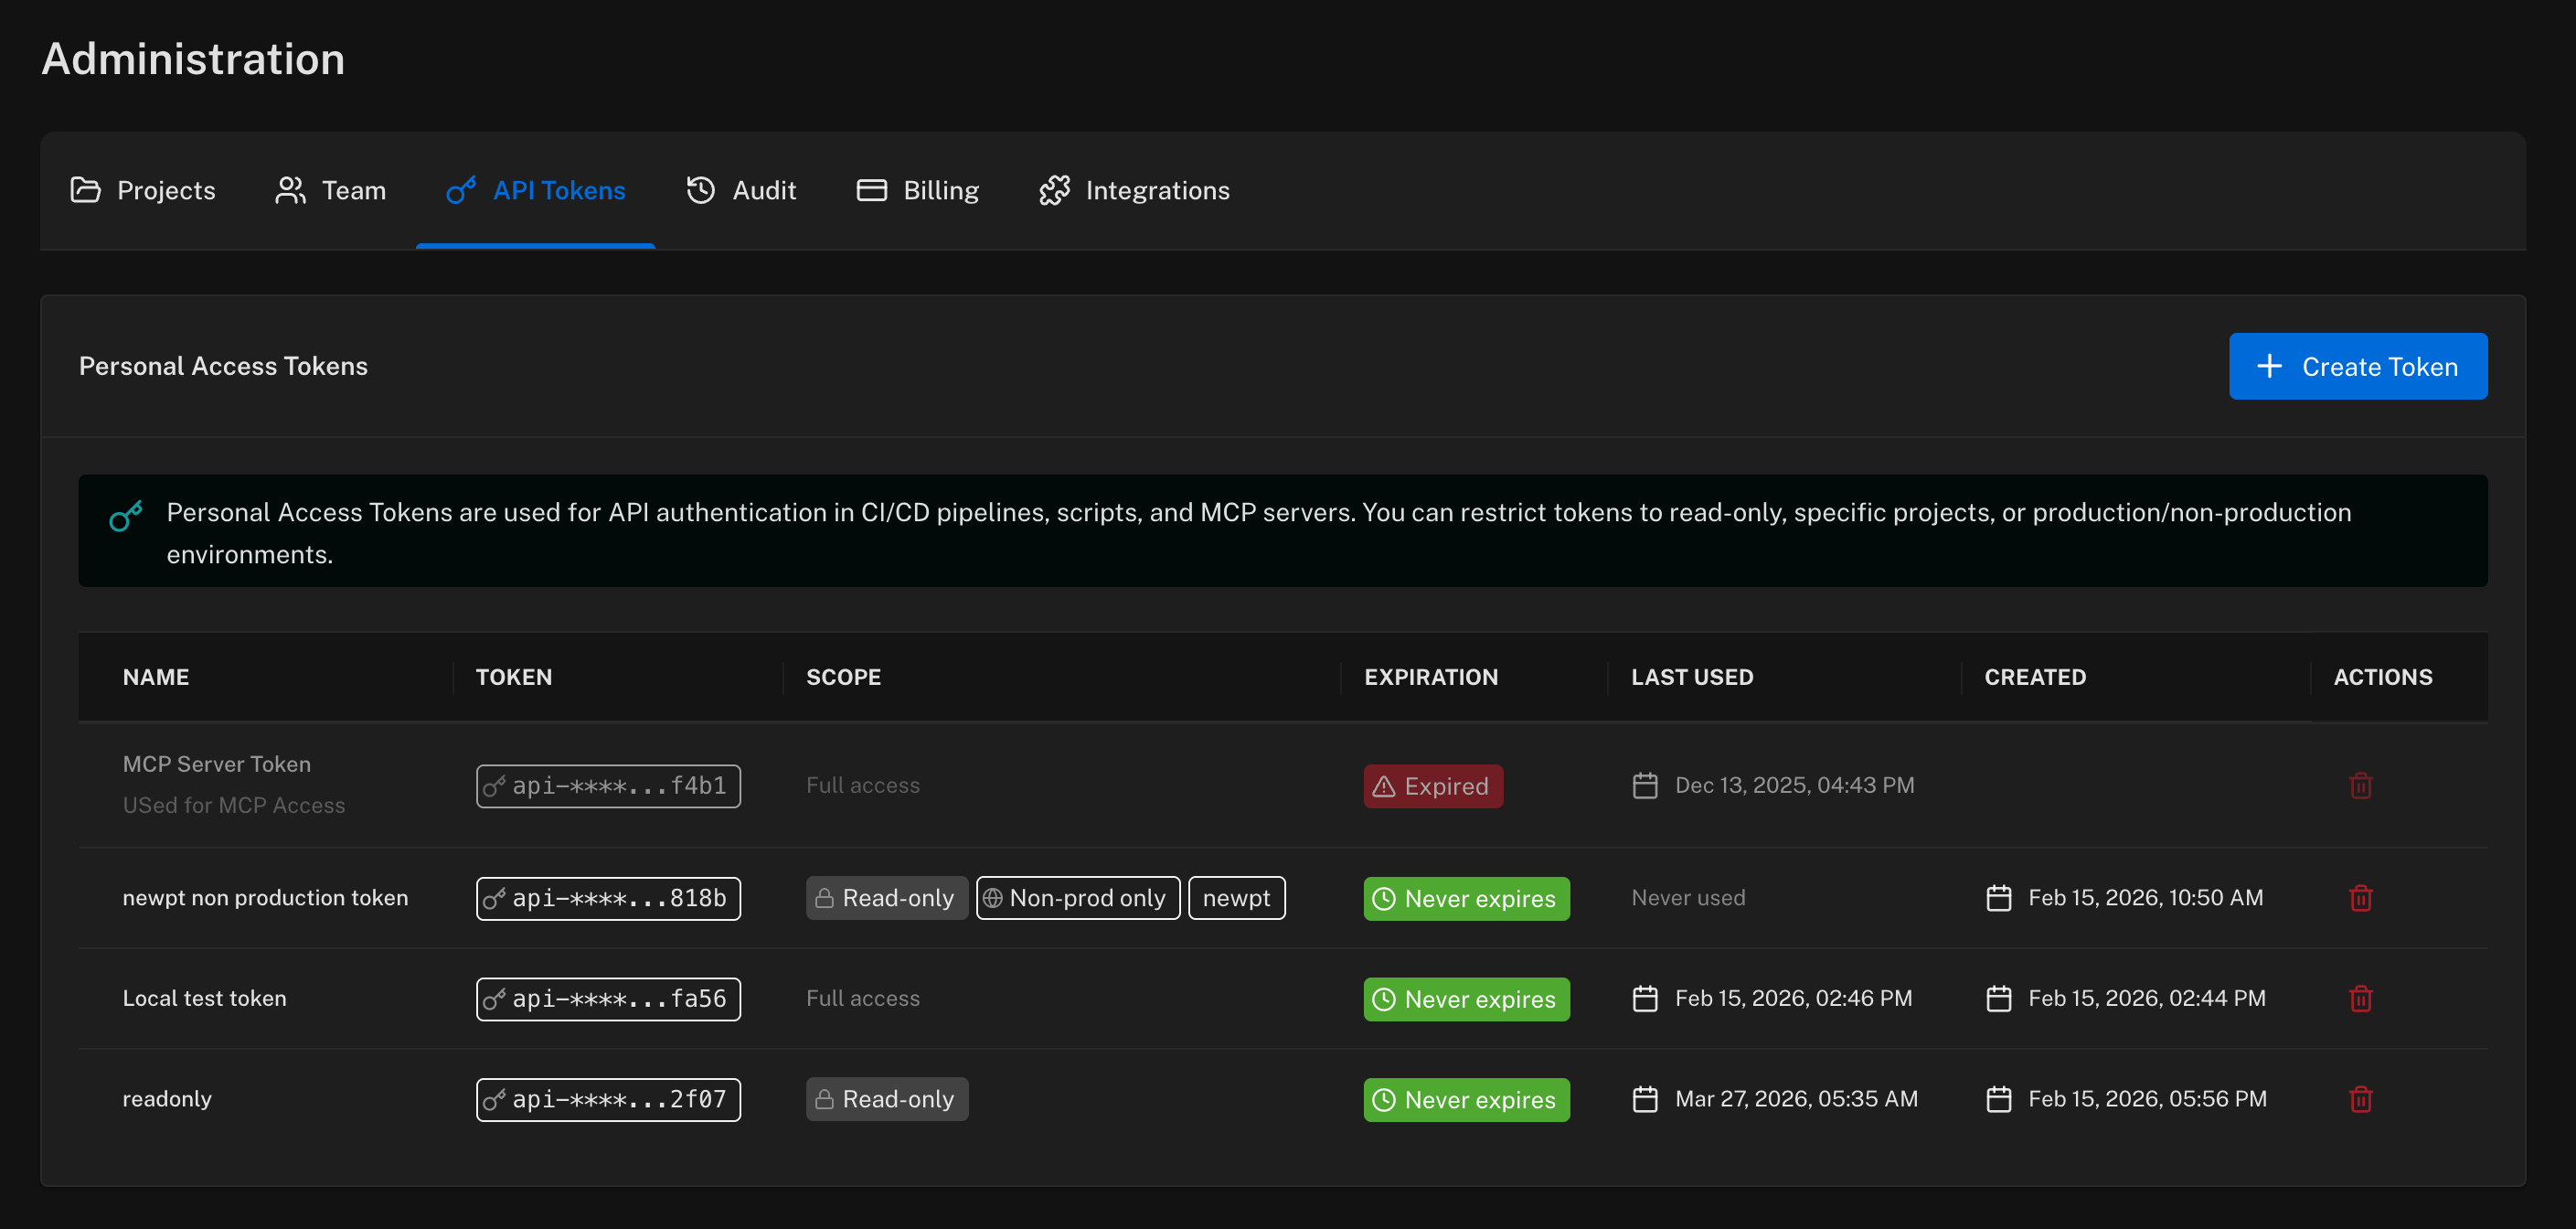
Task: Click the CREATED column header
Action: [x=2035, y=677]
